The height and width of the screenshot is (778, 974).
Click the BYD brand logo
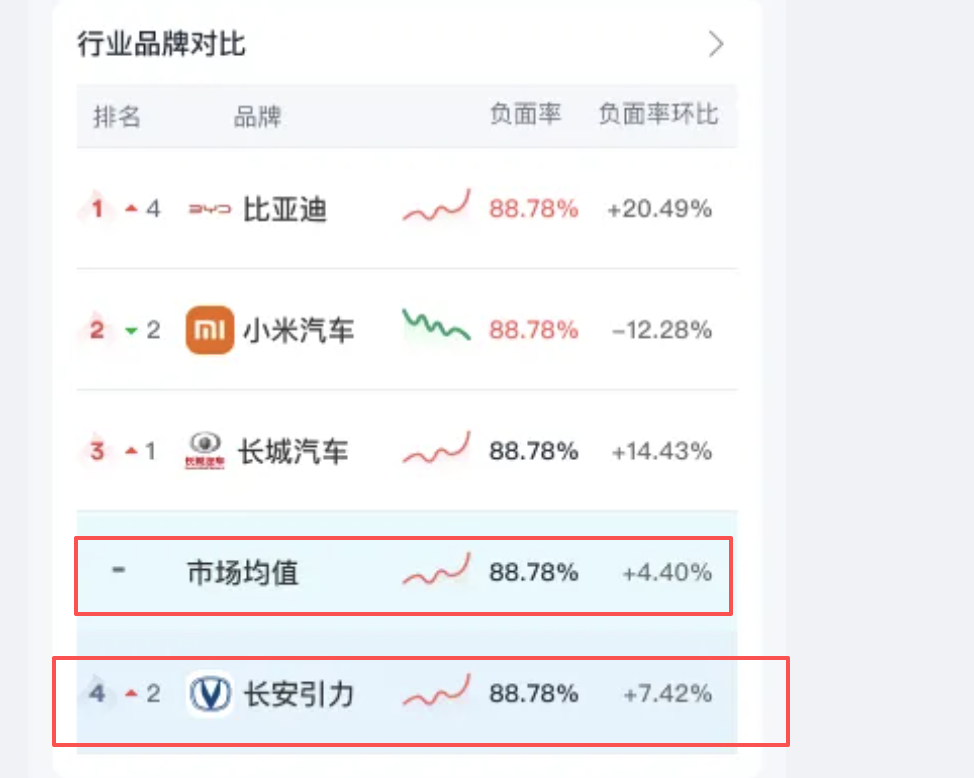(x=209, y=209)
